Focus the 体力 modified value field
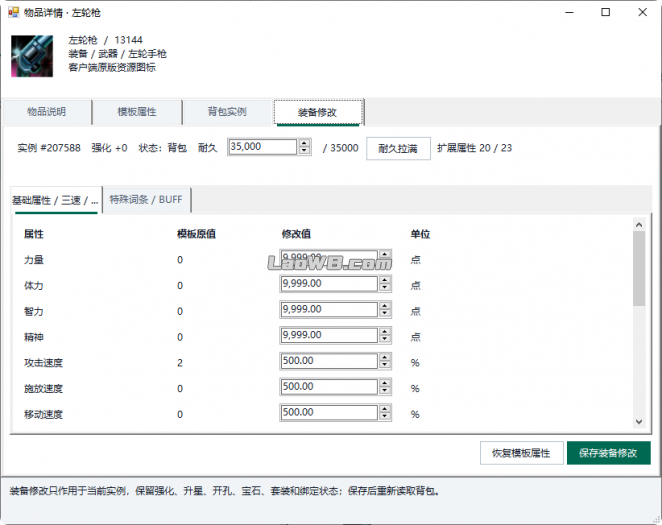 click(329, 284)
